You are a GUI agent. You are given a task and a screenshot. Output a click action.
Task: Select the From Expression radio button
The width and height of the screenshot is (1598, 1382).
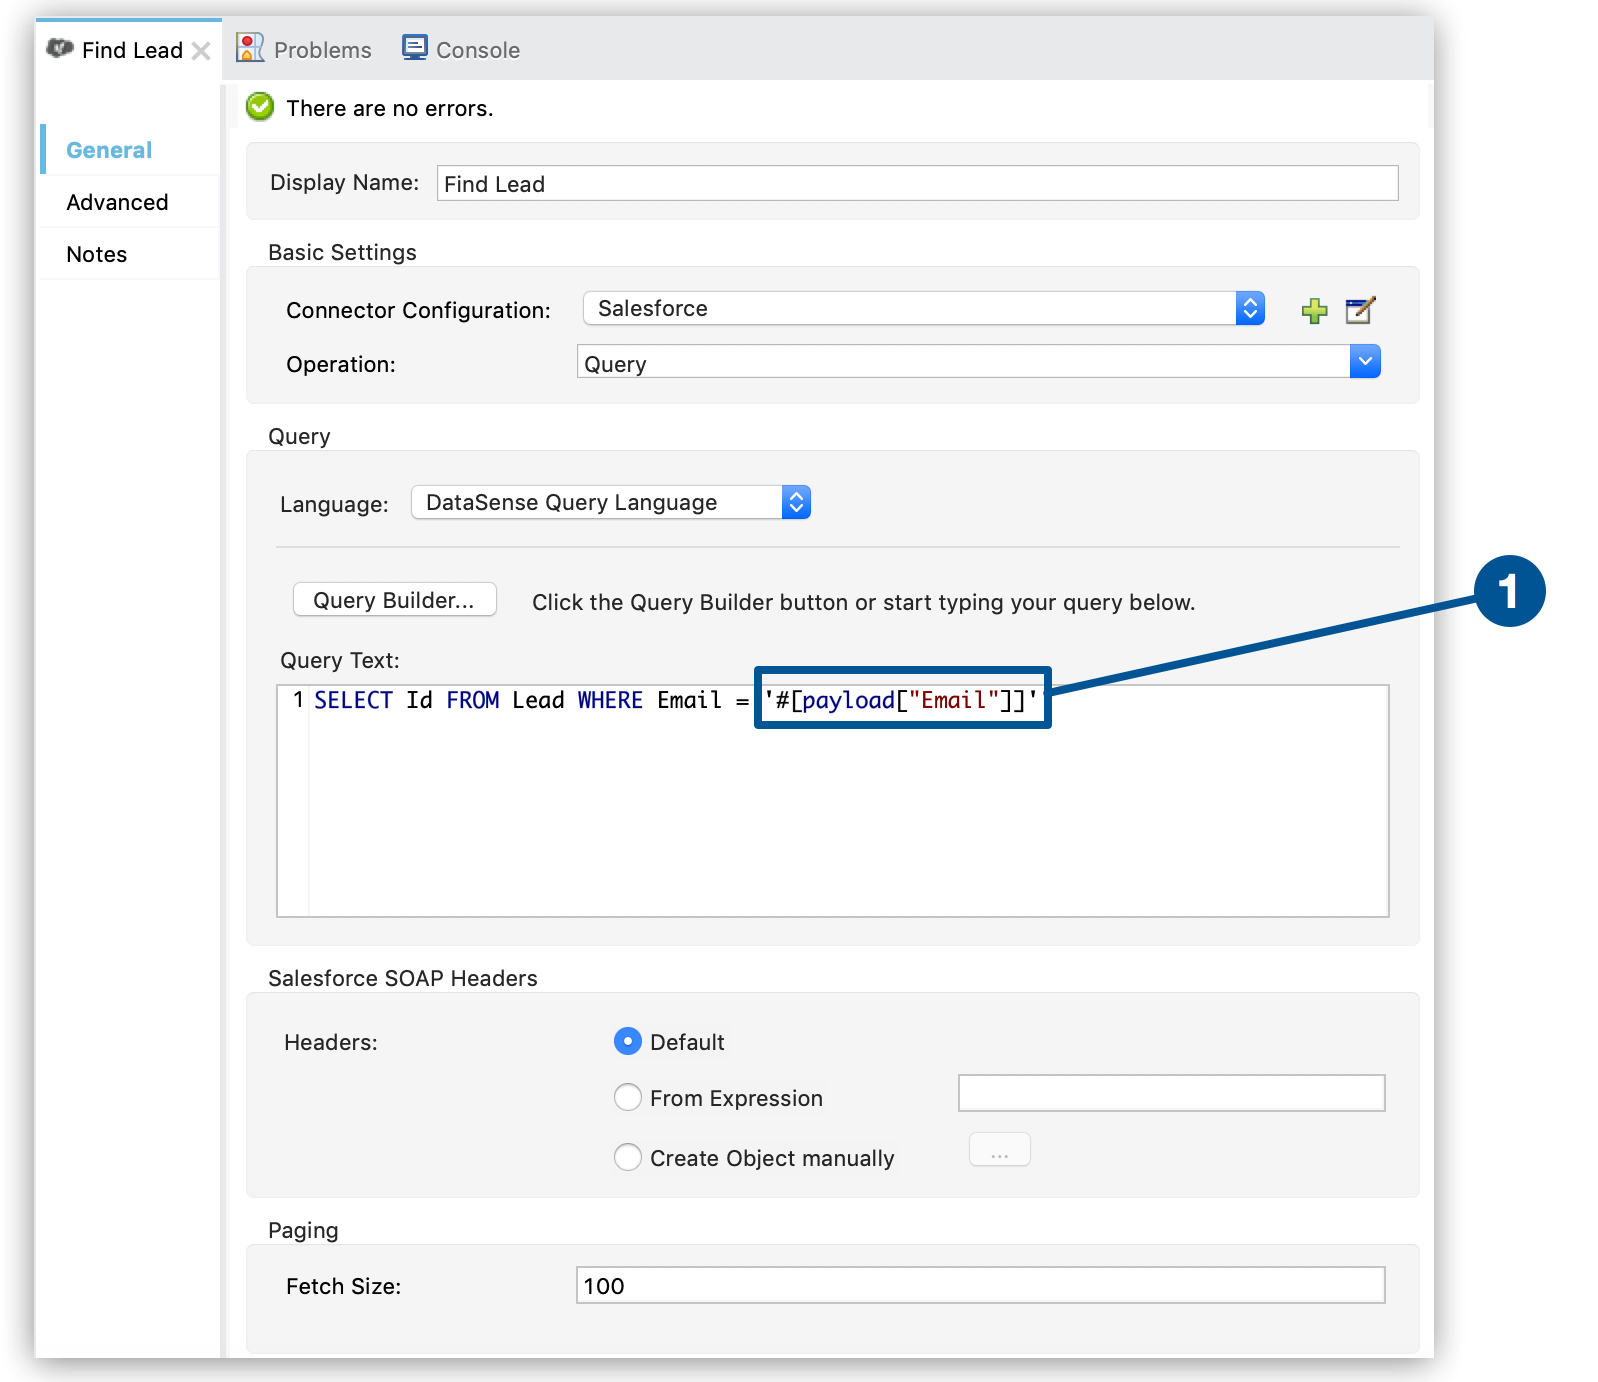tap(627, 1098)
